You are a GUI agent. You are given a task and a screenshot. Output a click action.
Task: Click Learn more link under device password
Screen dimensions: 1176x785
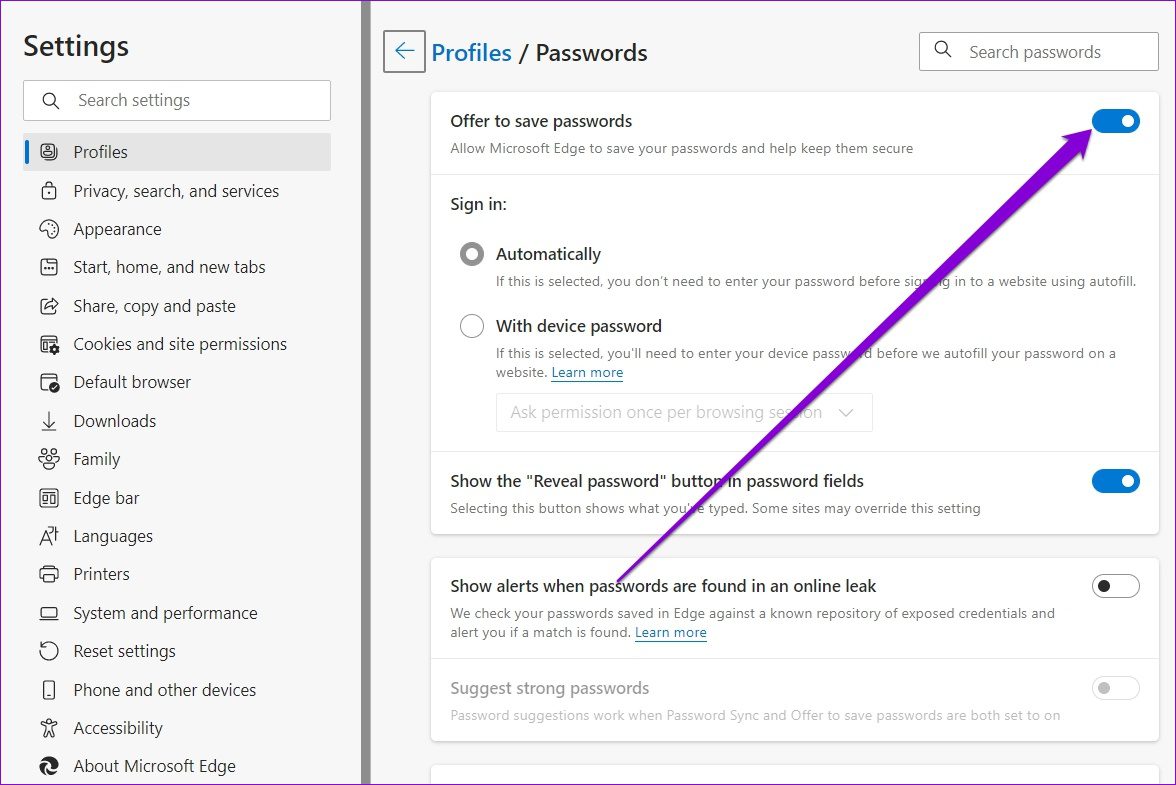(587, 373)
